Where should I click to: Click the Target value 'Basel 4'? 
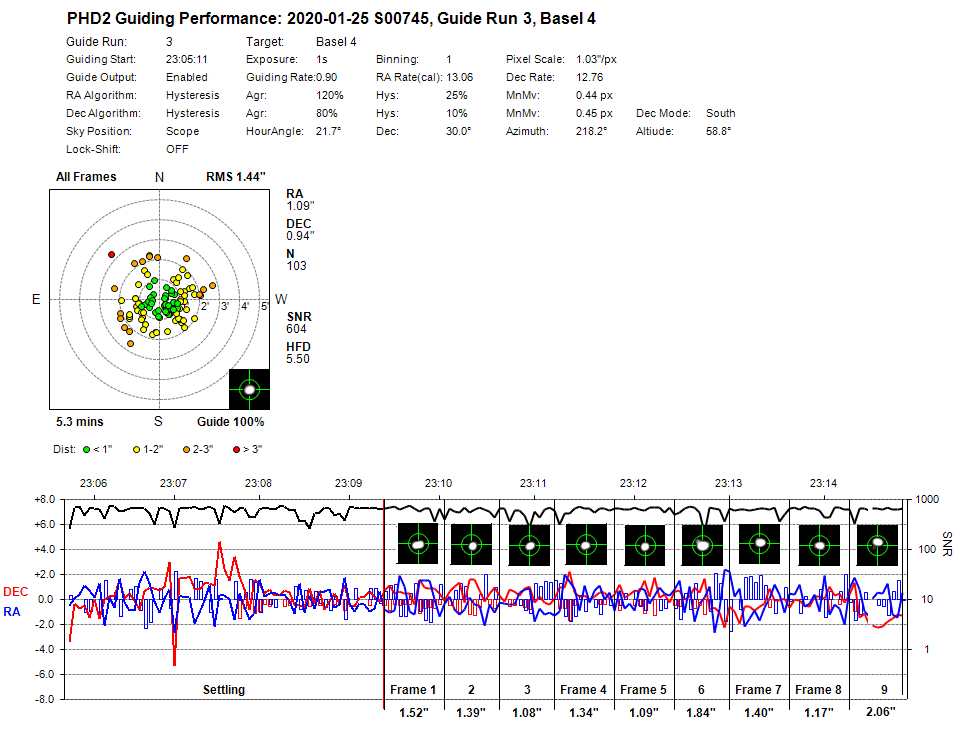[336, 42]
